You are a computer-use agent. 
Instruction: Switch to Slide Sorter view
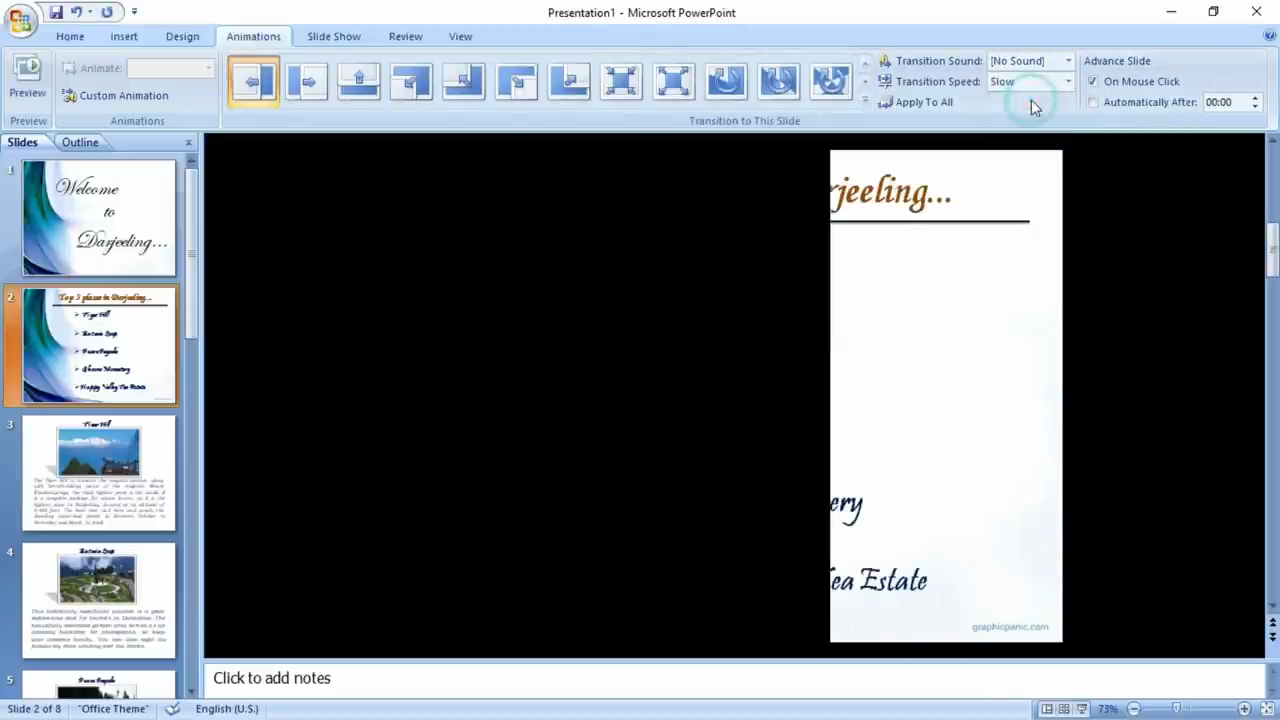pyautogui.click(x=1064, y=709)
